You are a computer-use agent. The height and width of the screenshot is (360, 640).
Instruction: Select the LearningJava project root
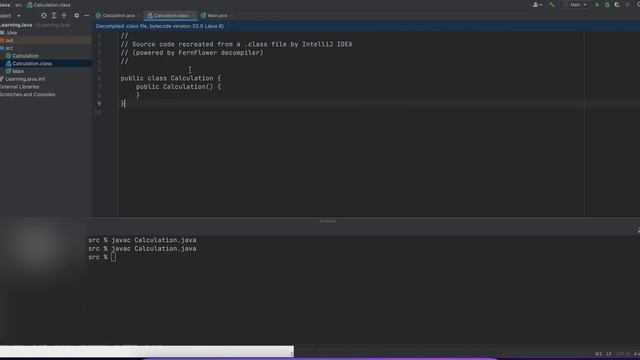coord(16,25)
